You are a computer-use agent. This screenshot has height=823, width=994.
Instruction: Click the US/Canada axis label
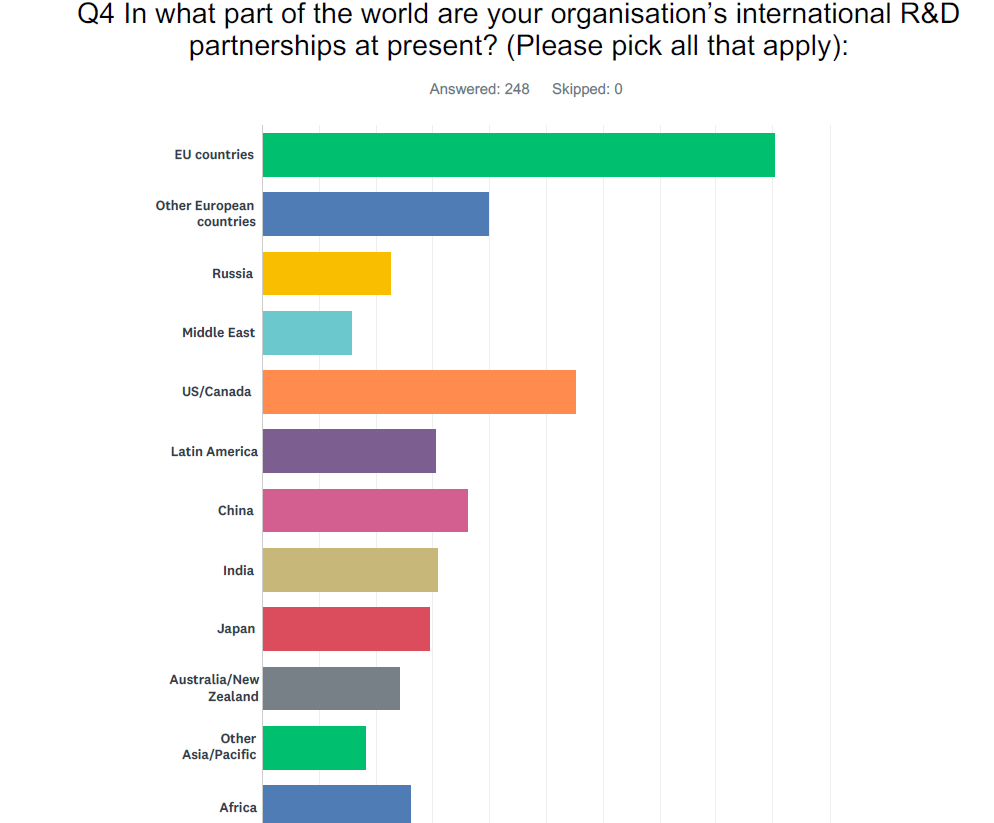(x=217, y=392)
